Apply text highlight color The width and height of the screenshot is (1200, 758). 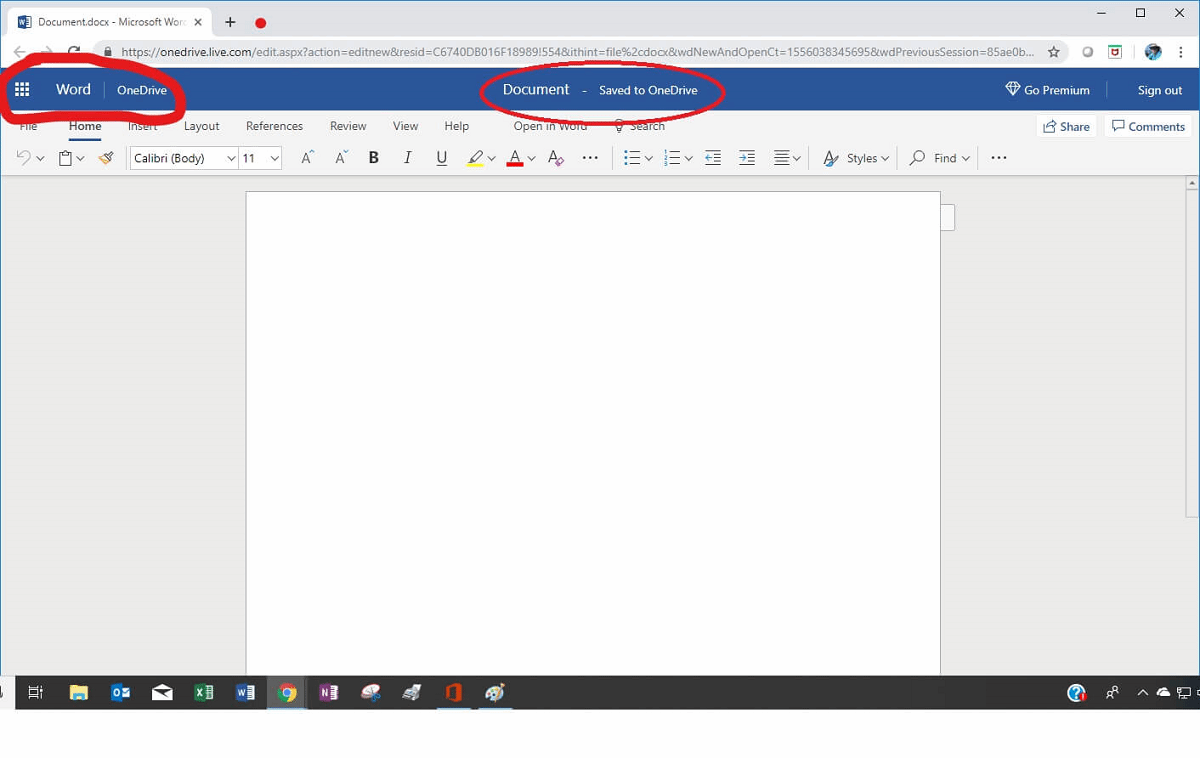tap(475, 157)
